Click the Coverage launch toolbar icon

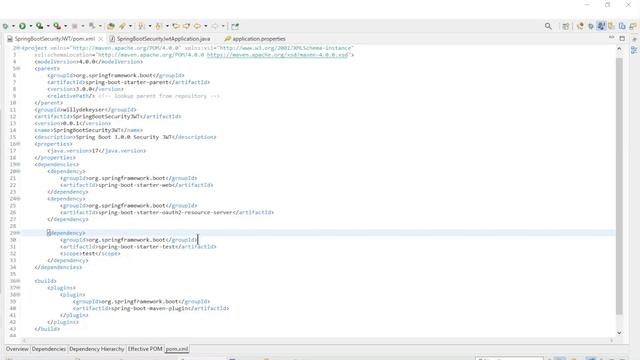coord(40,26)
